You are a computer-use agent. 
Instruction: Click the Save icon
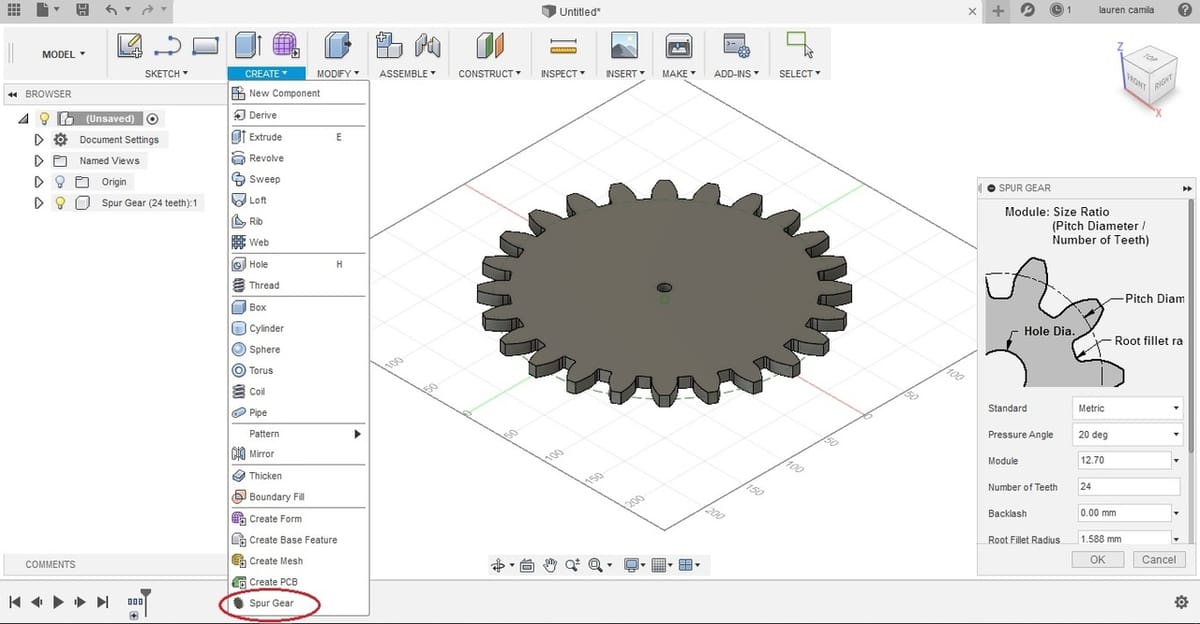pyautogui.click(x=82, y=10)
